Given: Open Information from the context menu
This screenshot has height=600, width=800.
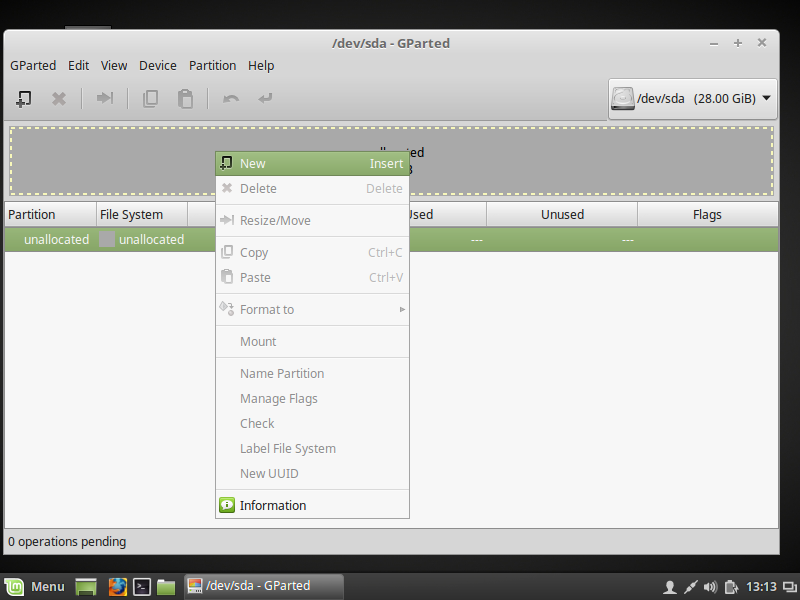Looking at the screenshot, I should tap(312, 506).
